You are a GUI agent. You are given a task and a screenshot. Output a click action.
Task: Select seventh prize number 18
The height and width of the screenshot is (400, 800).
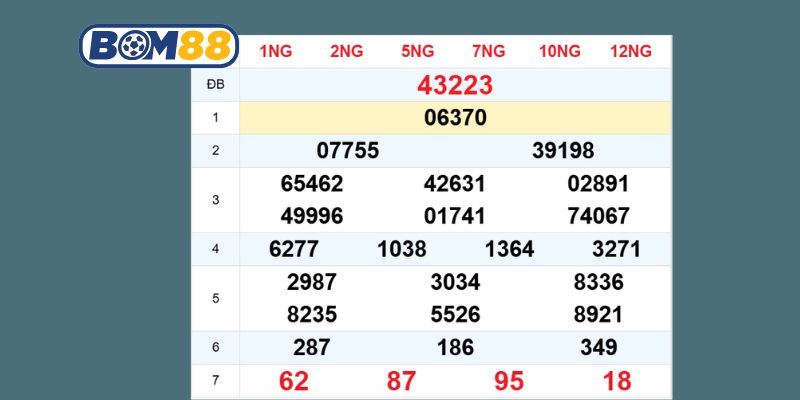click(617, 382)
